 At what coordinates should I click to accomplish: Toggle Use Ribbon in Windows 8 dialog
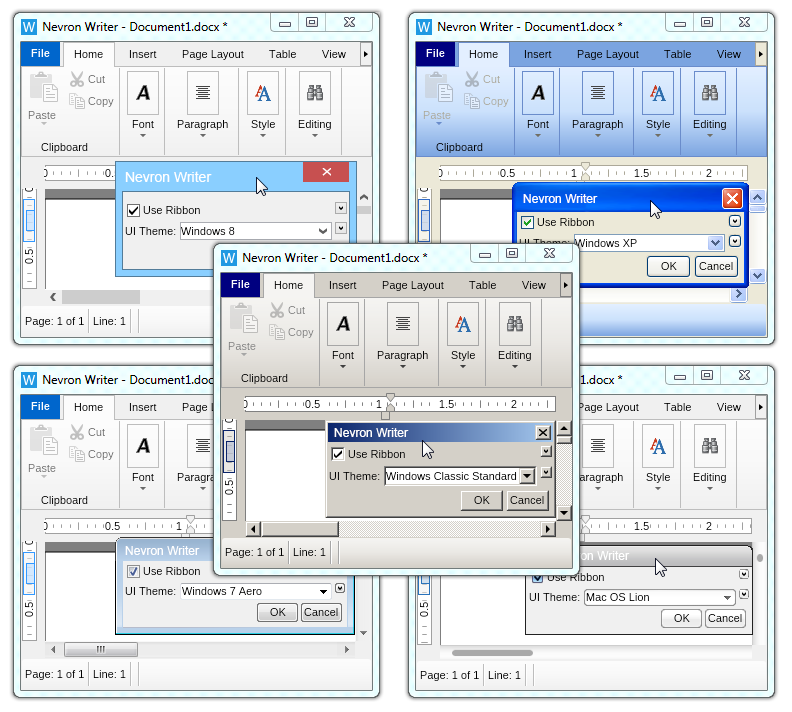pos(133,210)
